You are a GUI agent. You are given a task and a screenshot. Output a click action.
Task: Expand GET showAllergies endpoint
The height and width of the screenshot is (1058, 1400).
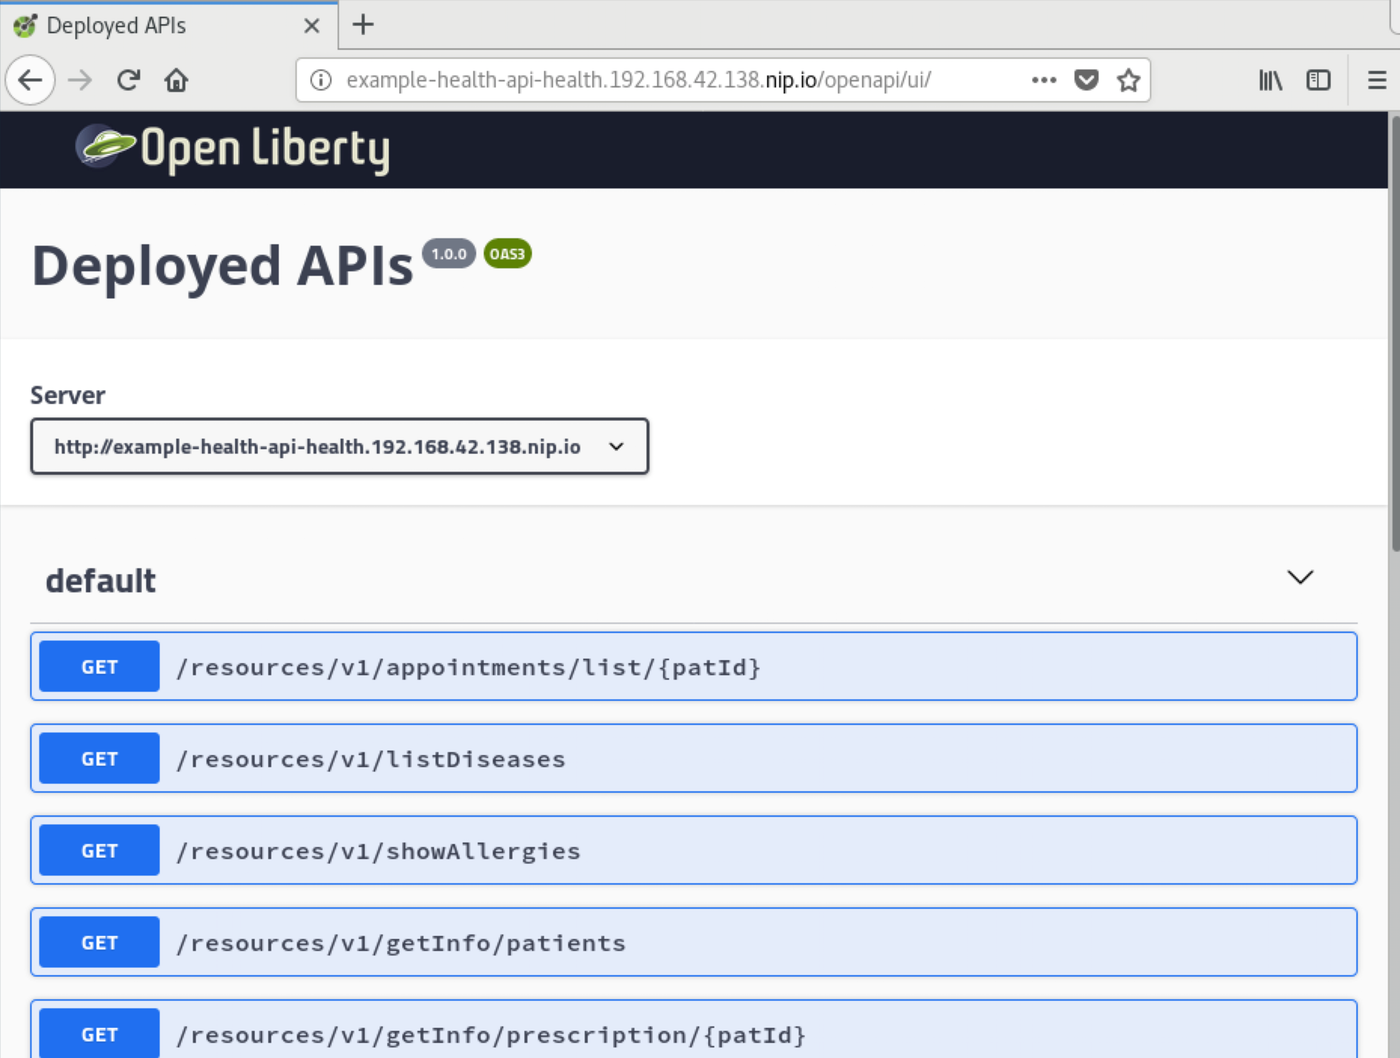694,850
